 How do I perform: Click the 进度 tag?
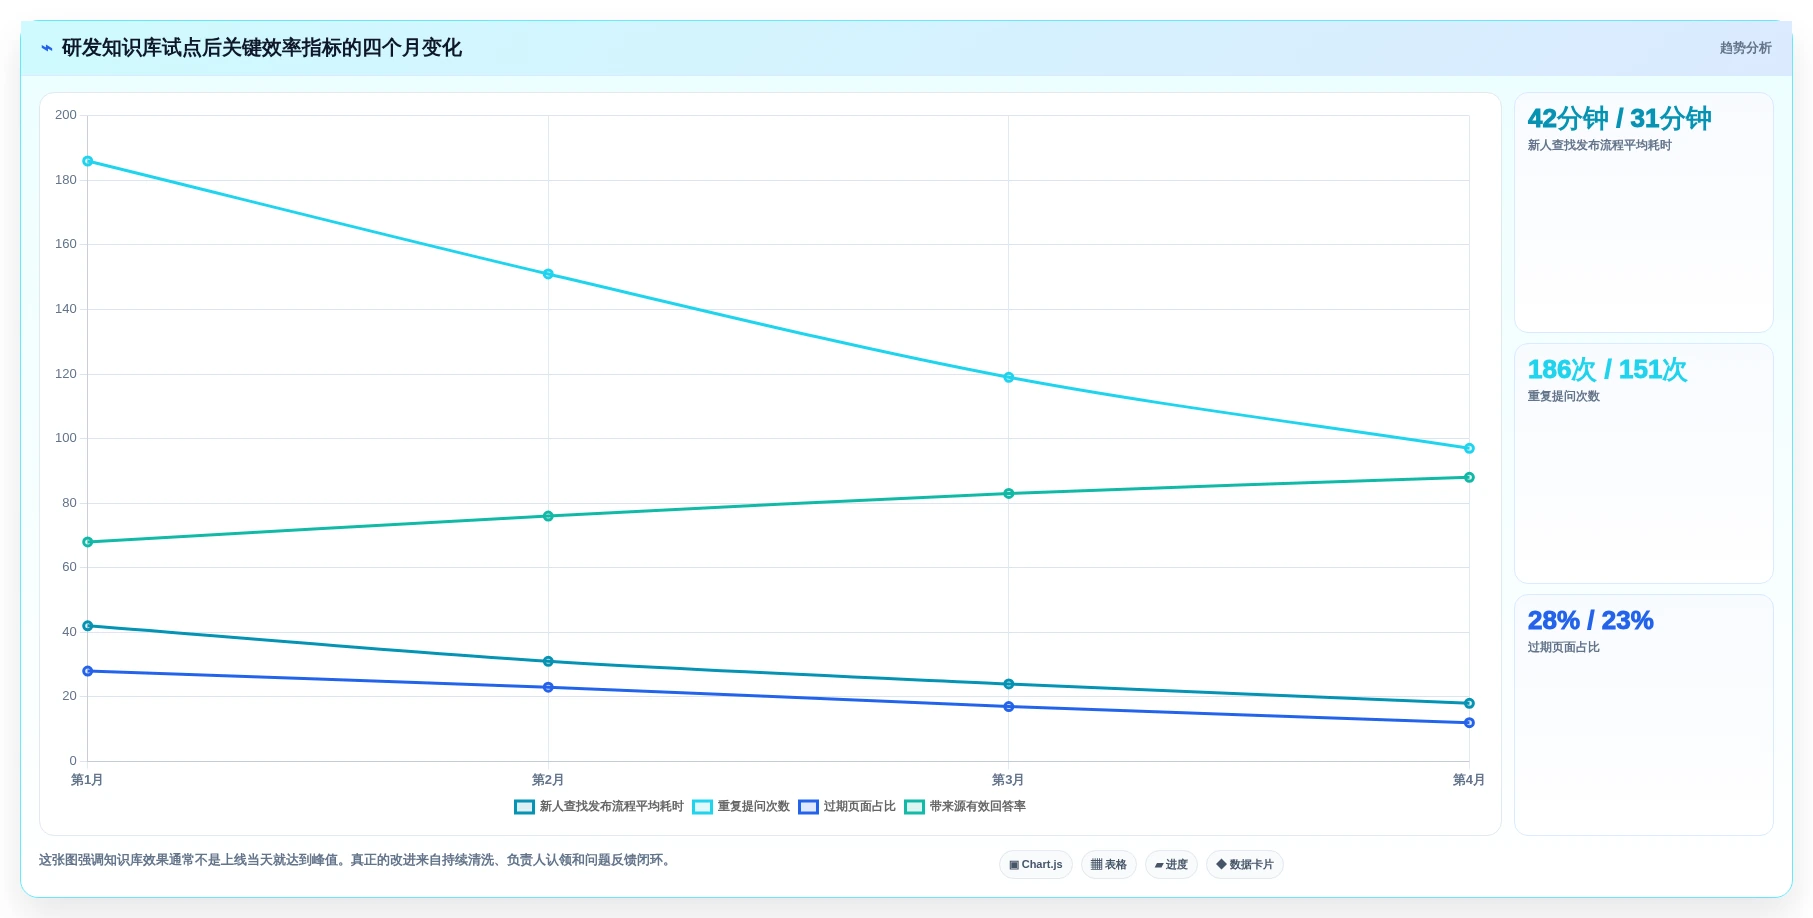tap(1171, 864)
